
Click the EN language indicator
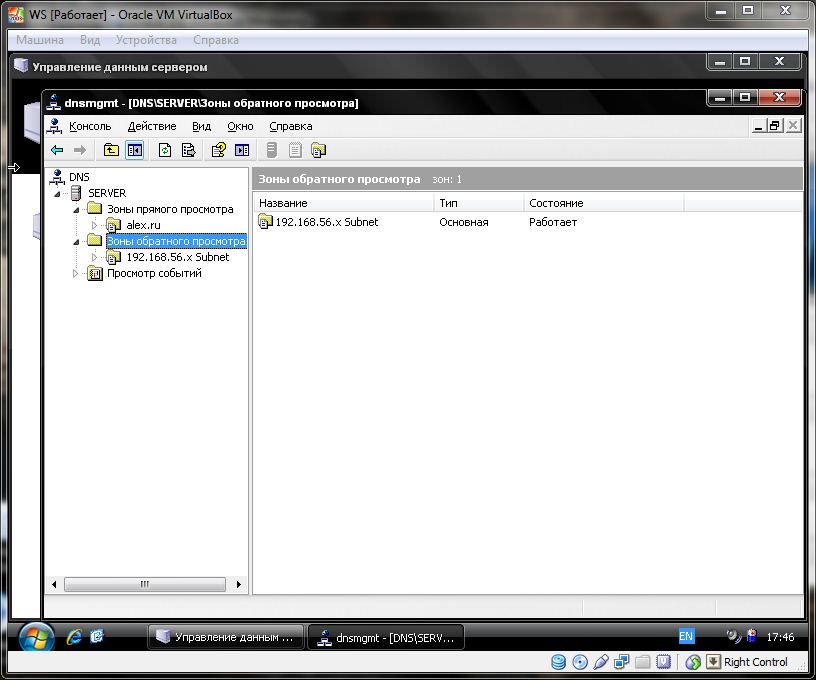click(x=686, y=636)
